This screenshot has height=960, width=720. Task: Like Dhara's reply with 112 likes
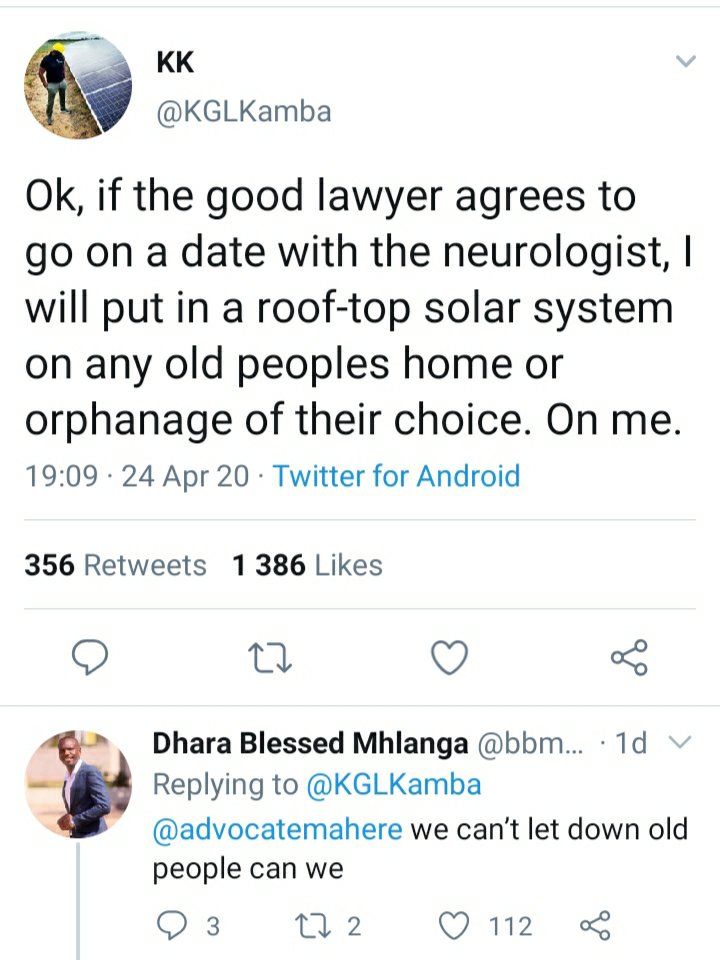click(x=457, y=926)
